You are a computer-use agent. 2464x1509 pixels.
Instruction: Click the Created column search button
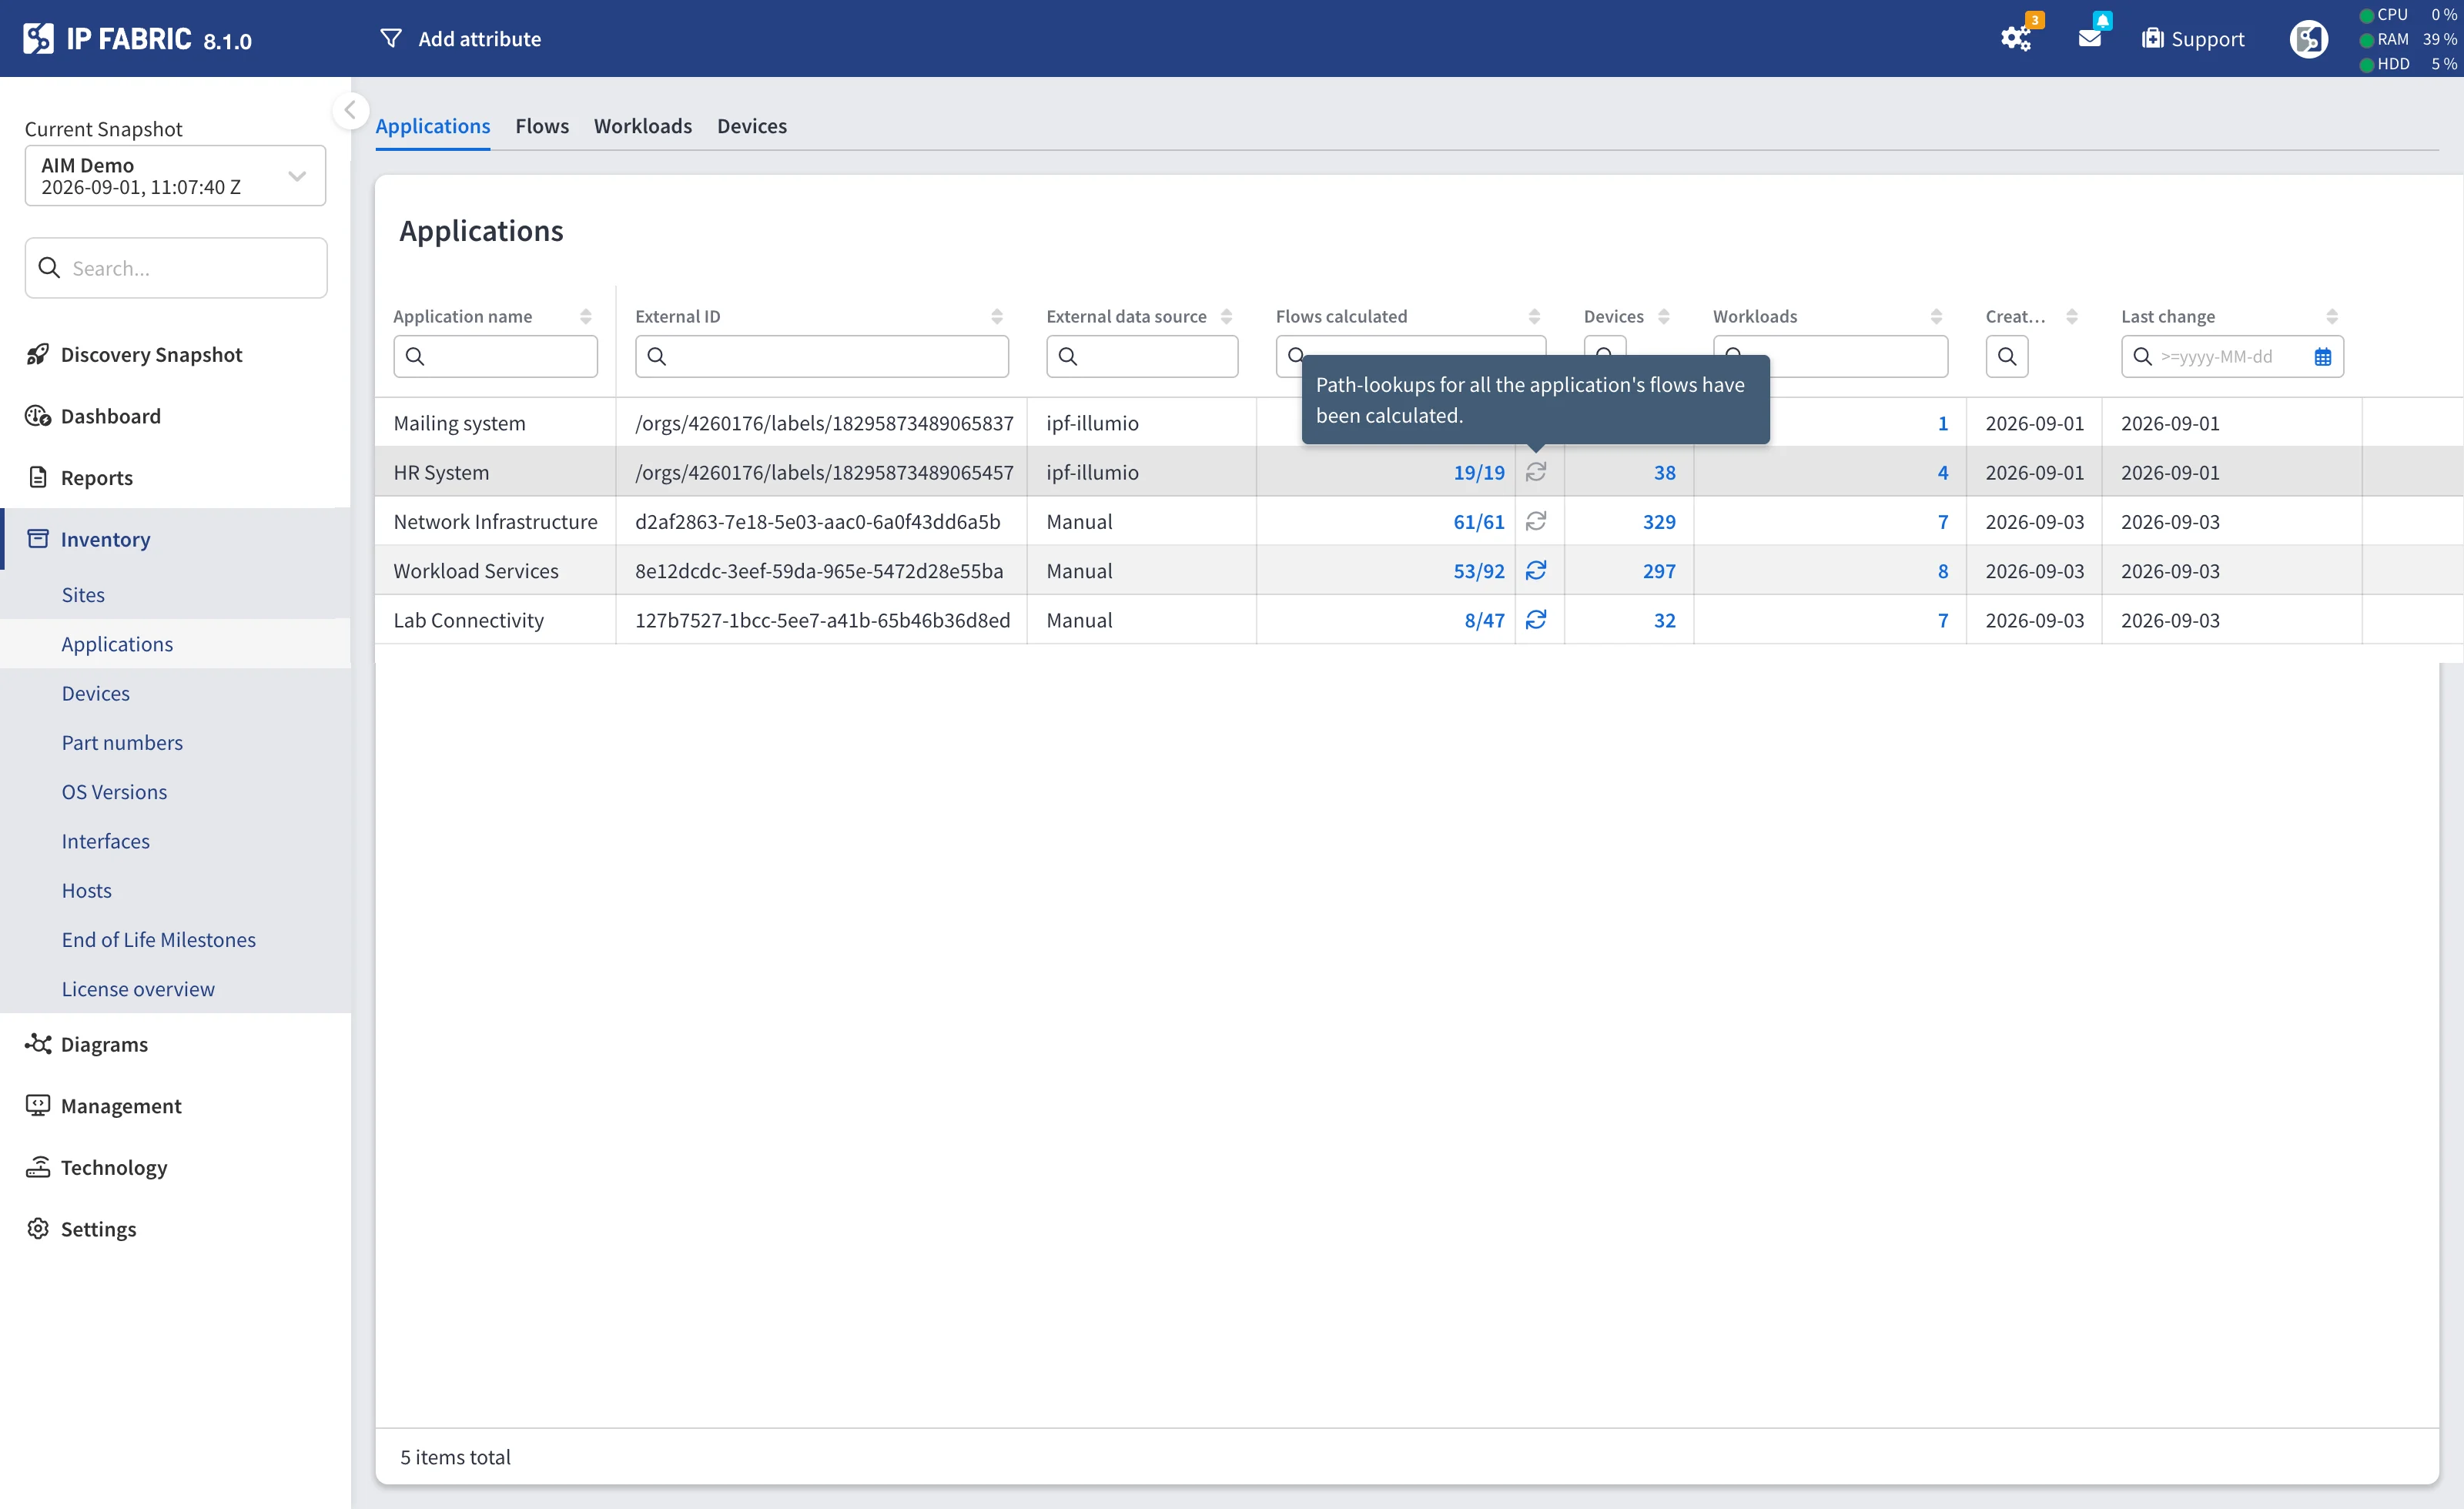click(x=2007, y=356)
